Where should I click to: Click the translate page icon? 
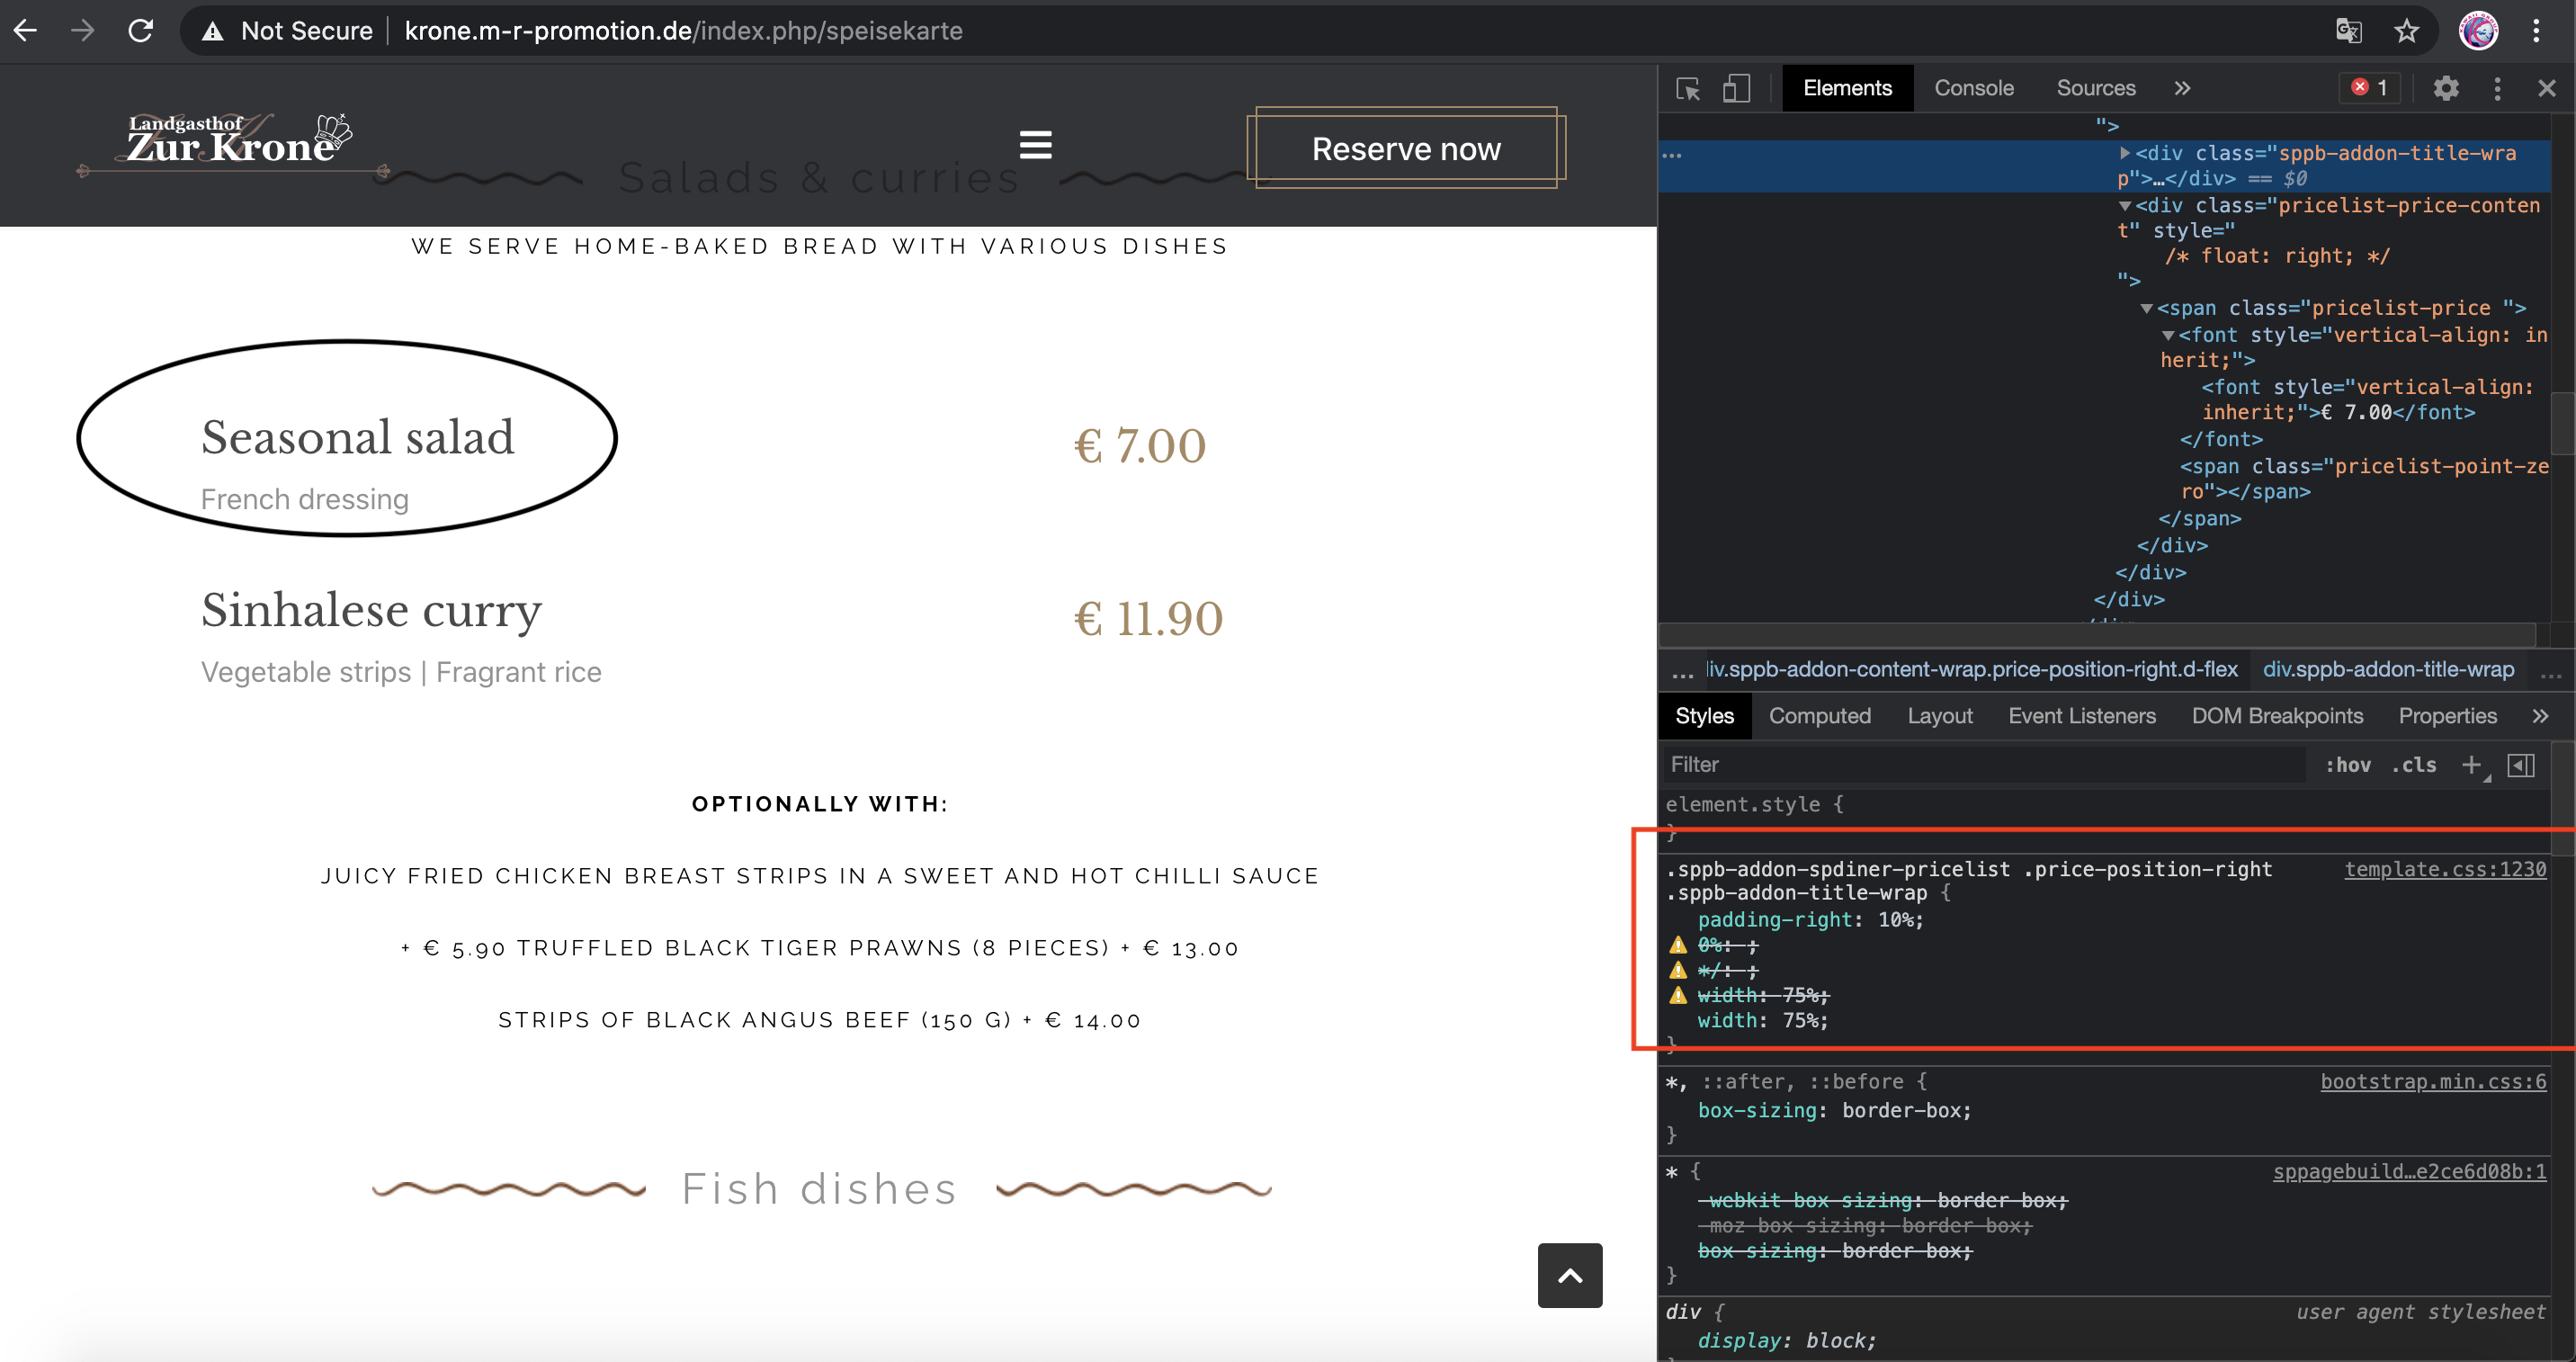2348,31
